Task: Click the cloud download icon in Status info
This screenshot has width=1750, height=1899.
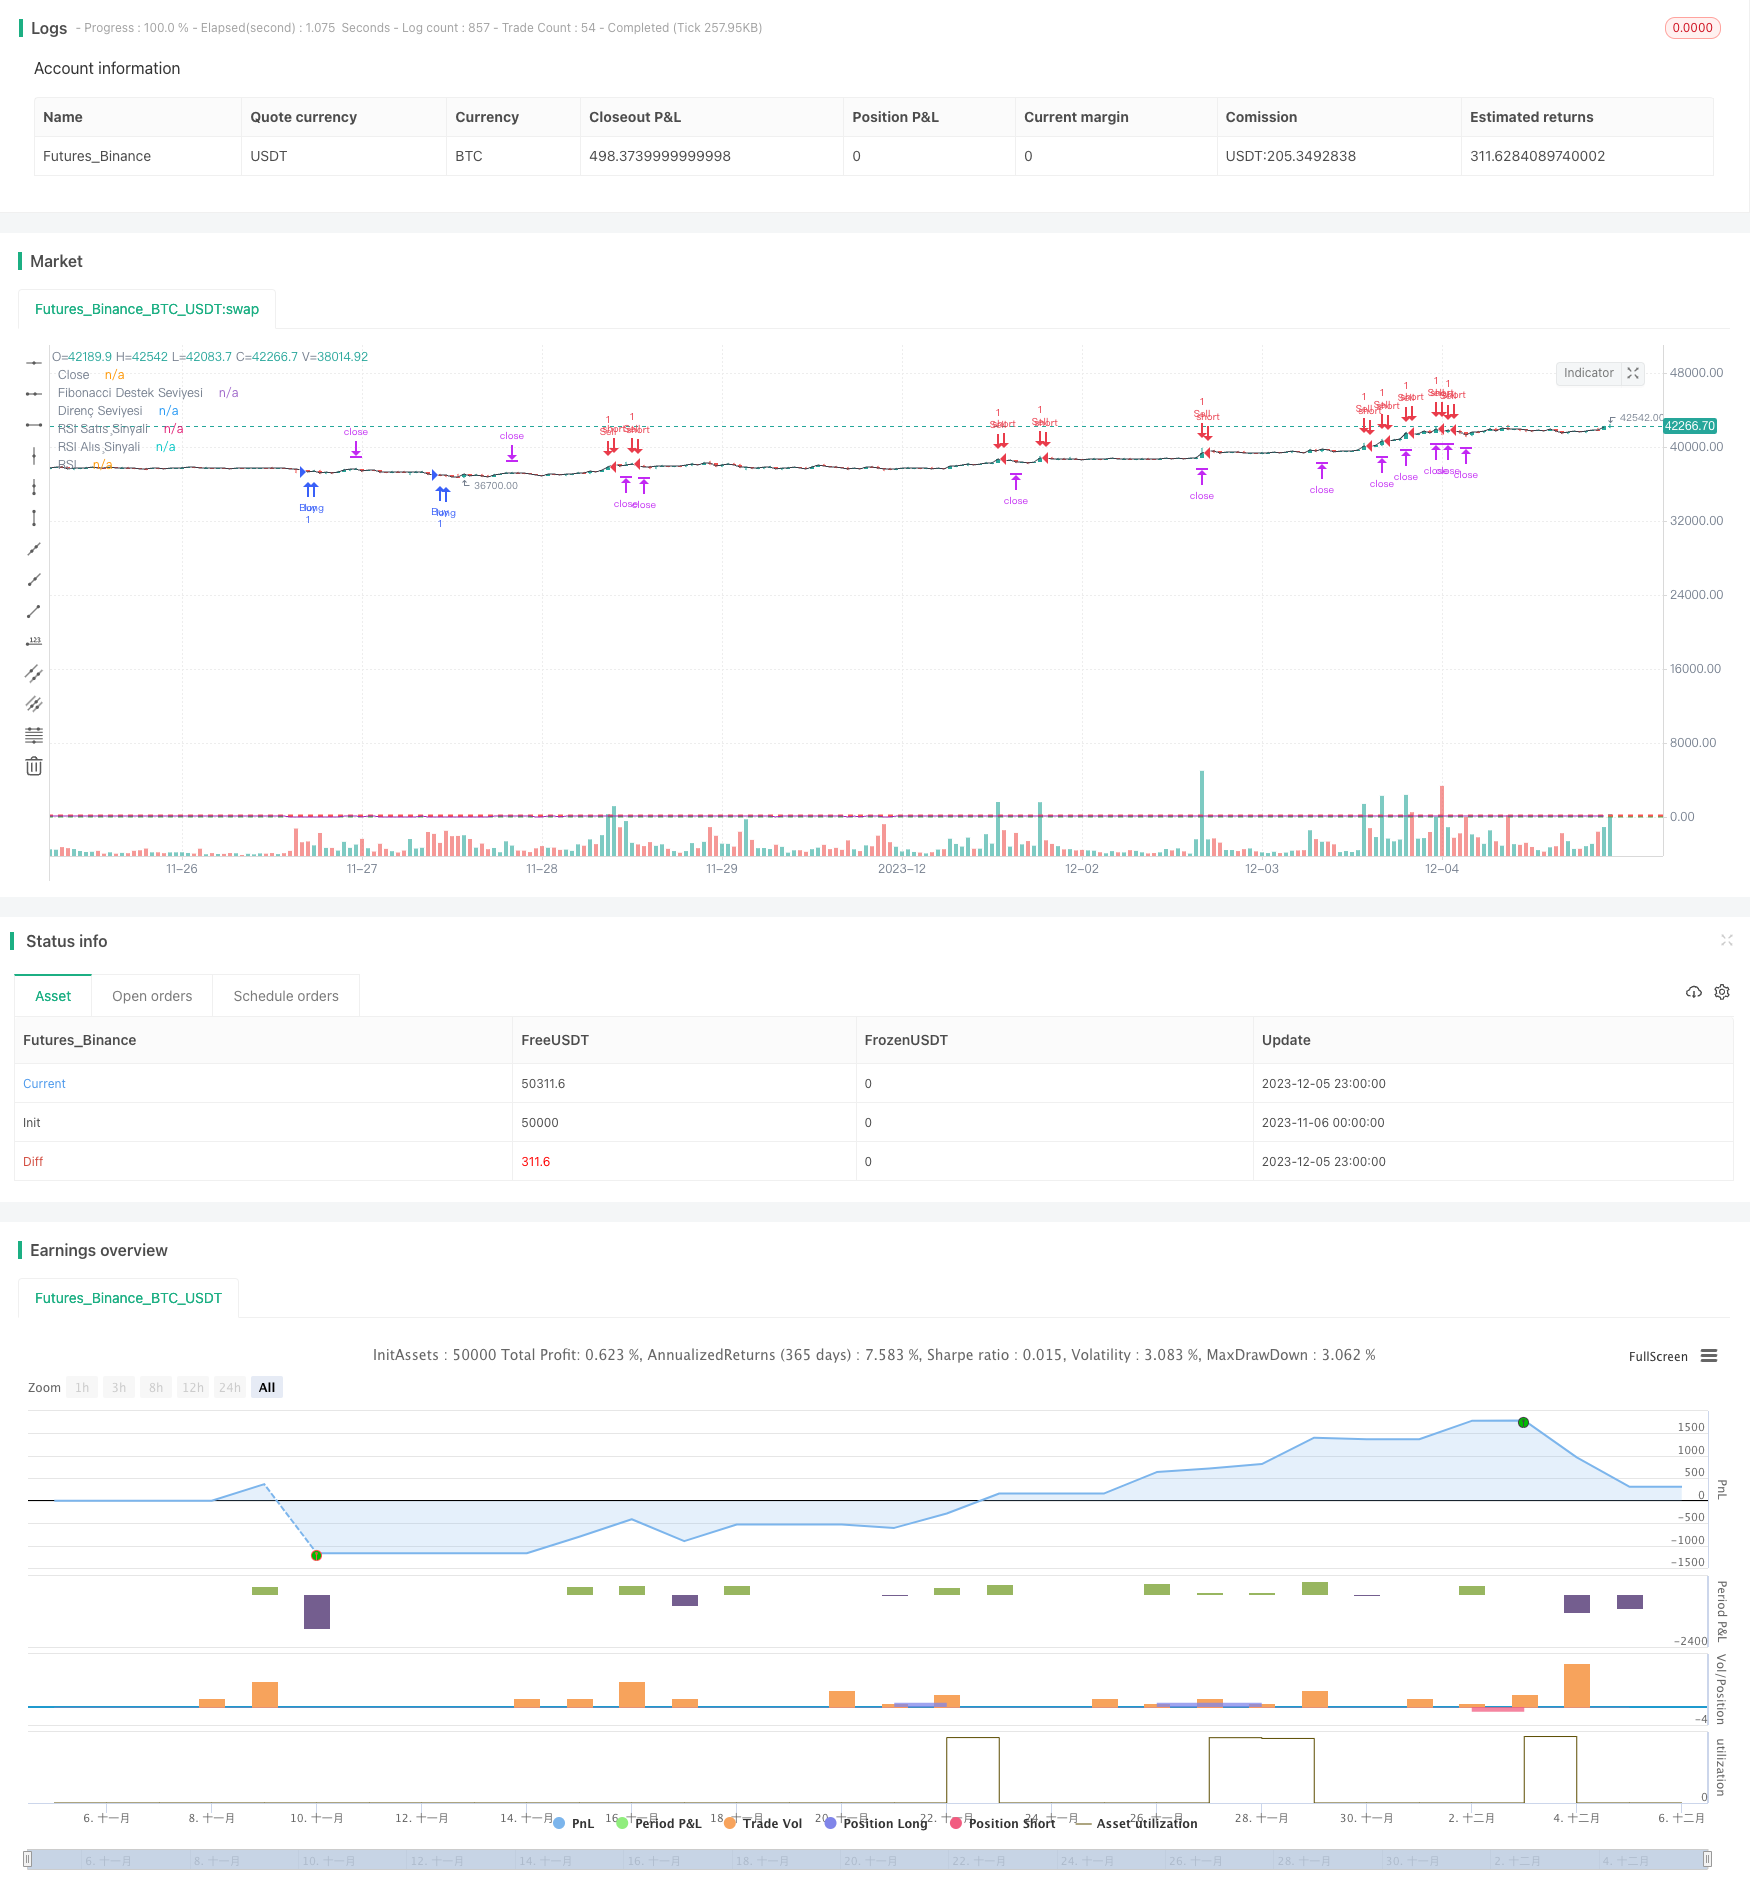Action: click(1693, 992)
